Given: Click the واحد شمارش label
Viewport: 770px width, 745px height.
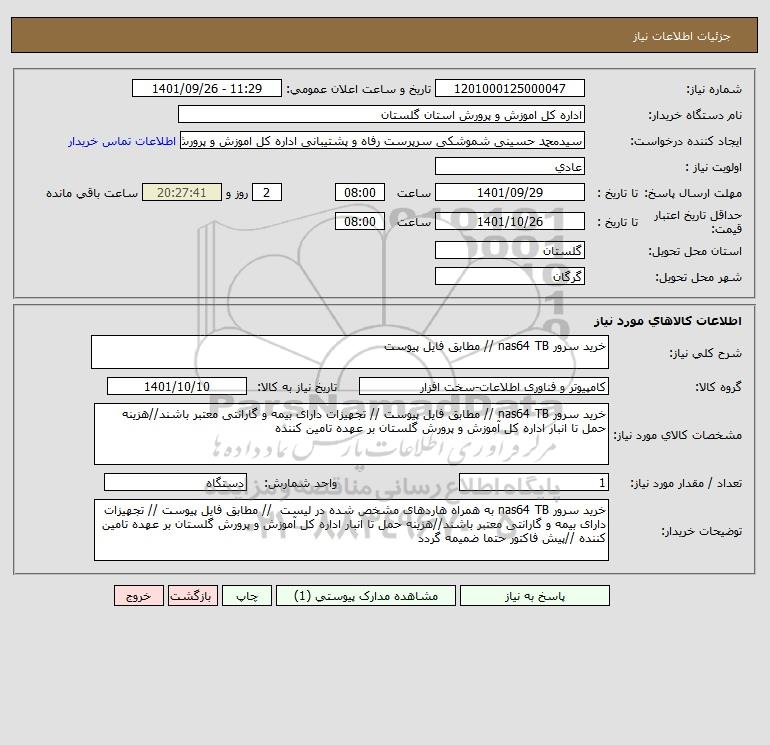Looking at the screenshot, I should point(301,483).
